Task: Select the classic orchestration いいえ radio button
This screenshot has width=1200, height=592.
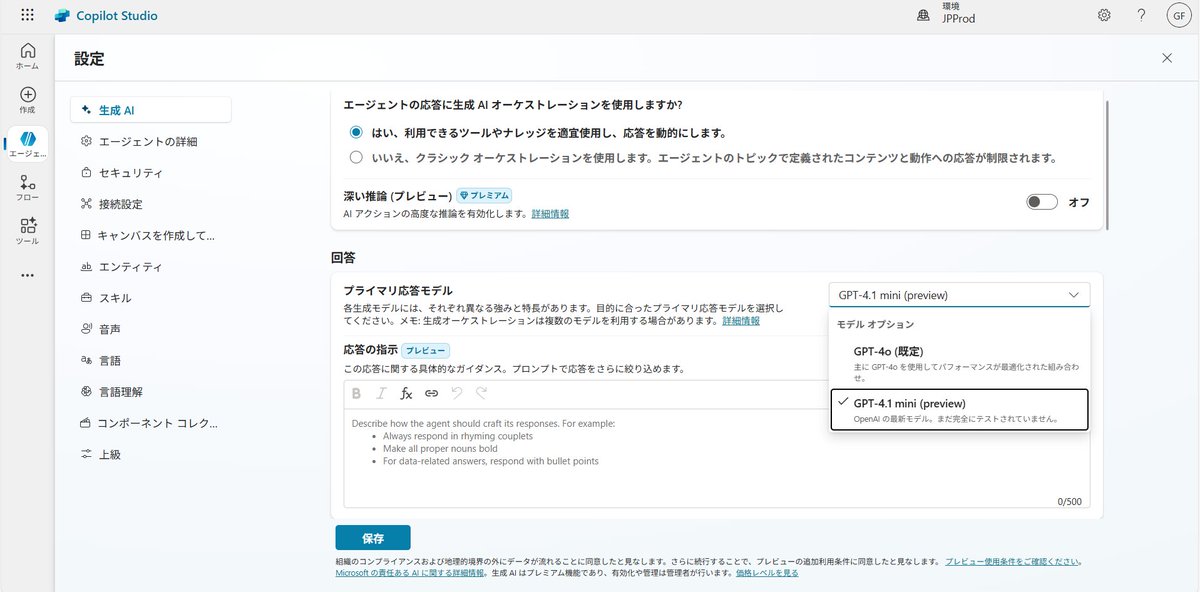Action: click(x=355, y=157)
